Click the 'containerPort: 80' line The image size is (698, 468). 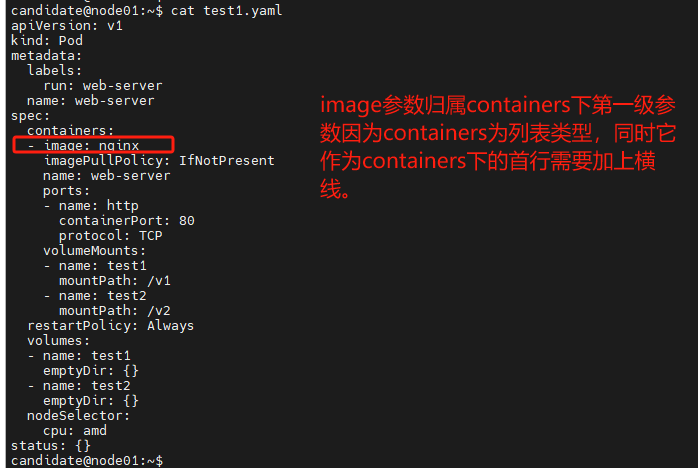126,220
